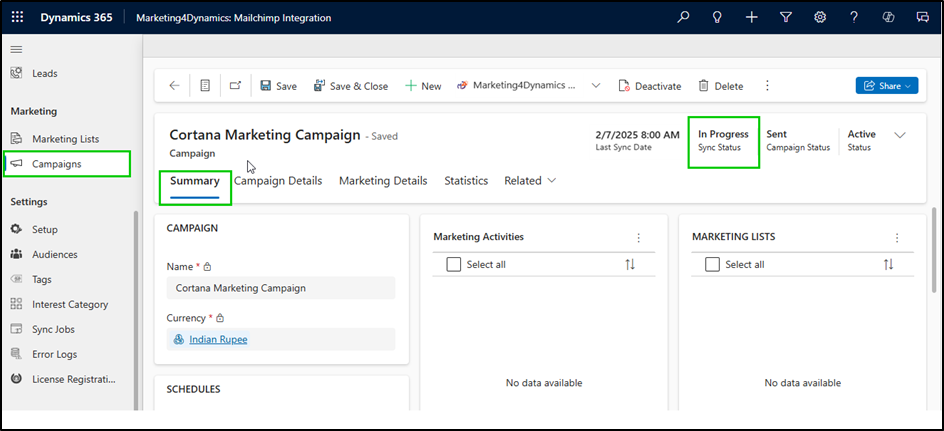The width and height of the screenshot is (944, 431).
Task: Click the help question mark icon
Action: [x=853, y=18]
